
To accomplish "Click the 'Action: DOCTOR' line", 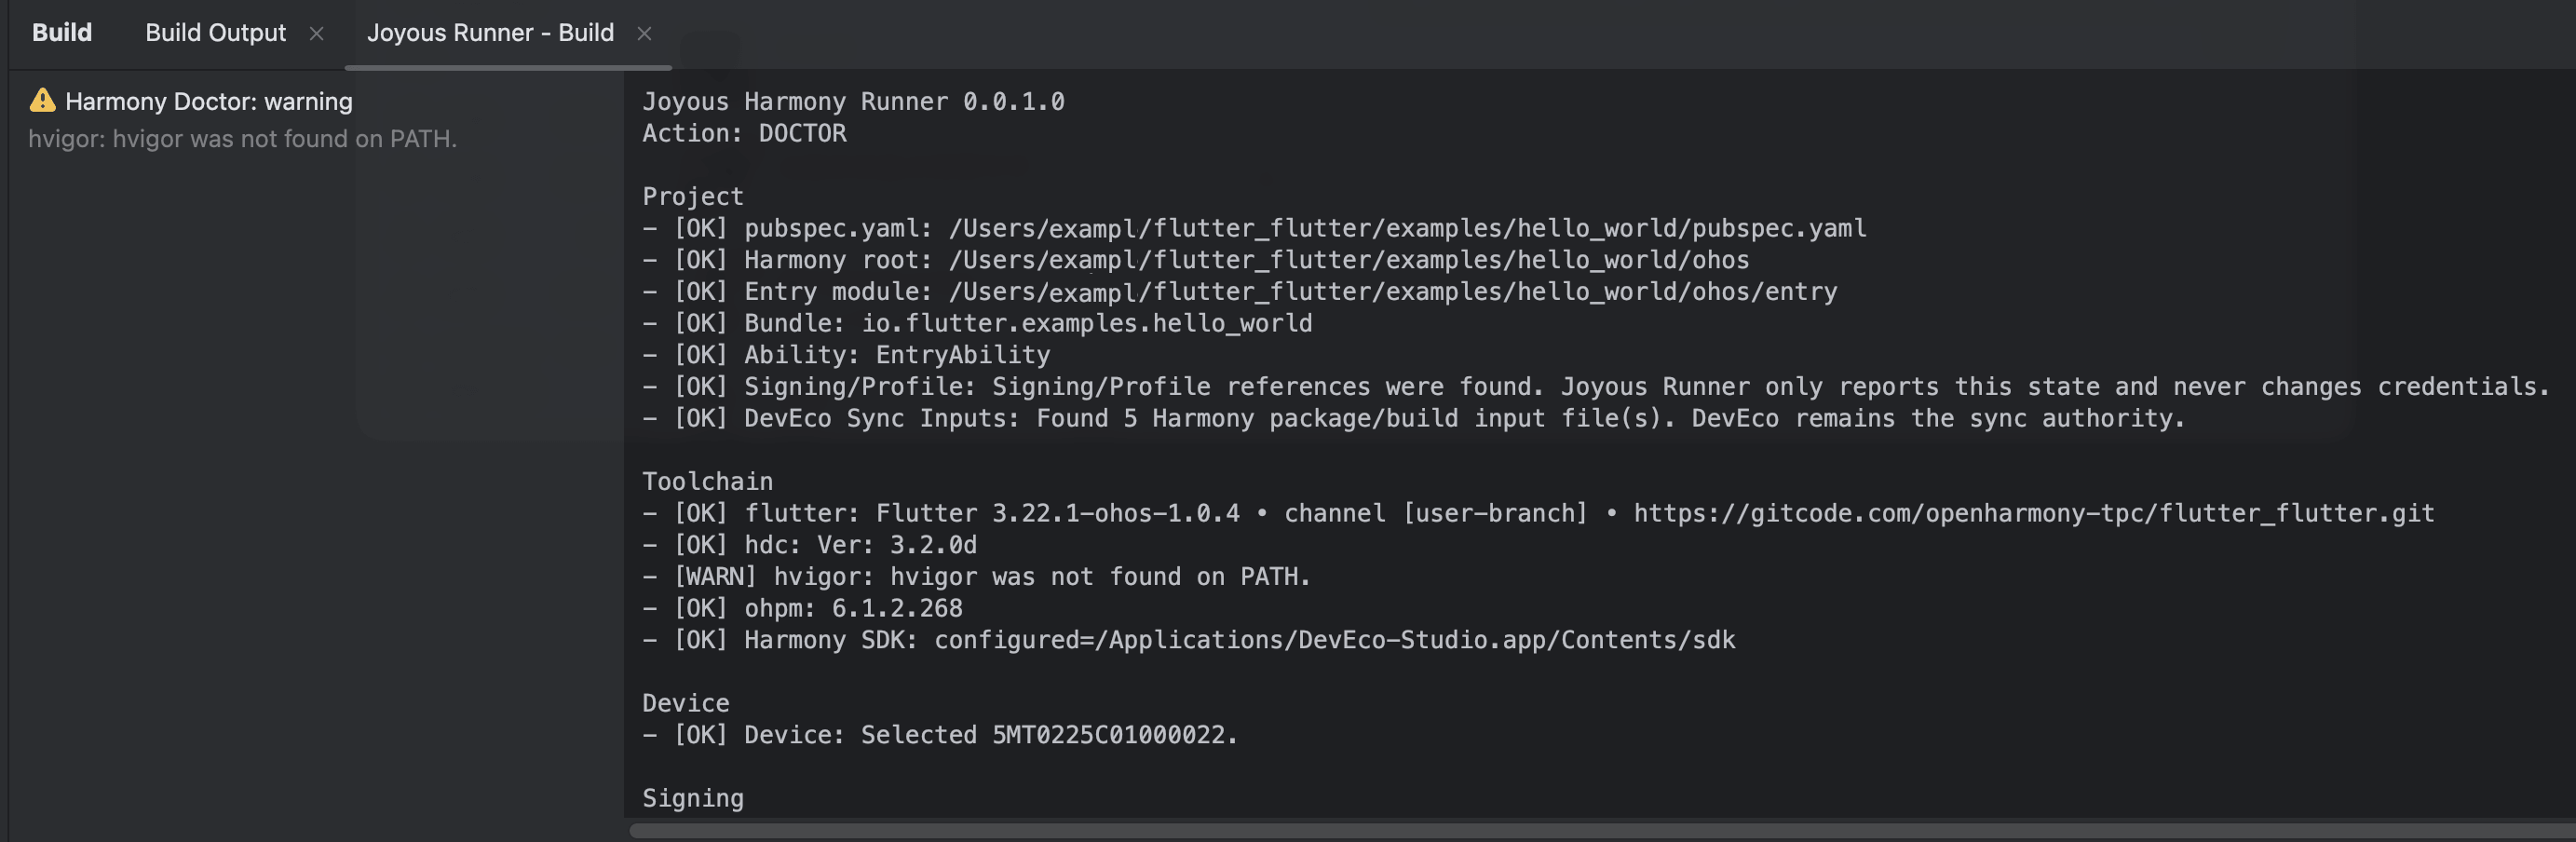I will click(744, 133).
